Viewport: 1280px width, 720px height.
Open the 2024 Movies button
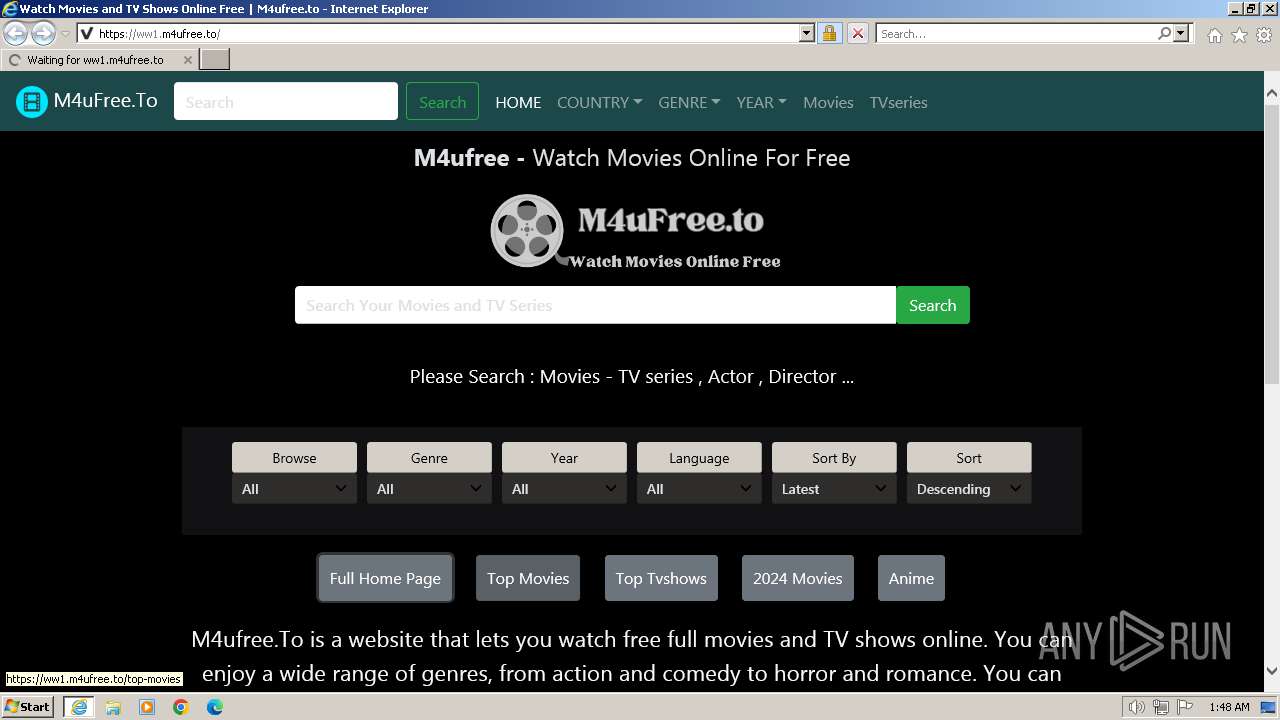tap(798, 578)
